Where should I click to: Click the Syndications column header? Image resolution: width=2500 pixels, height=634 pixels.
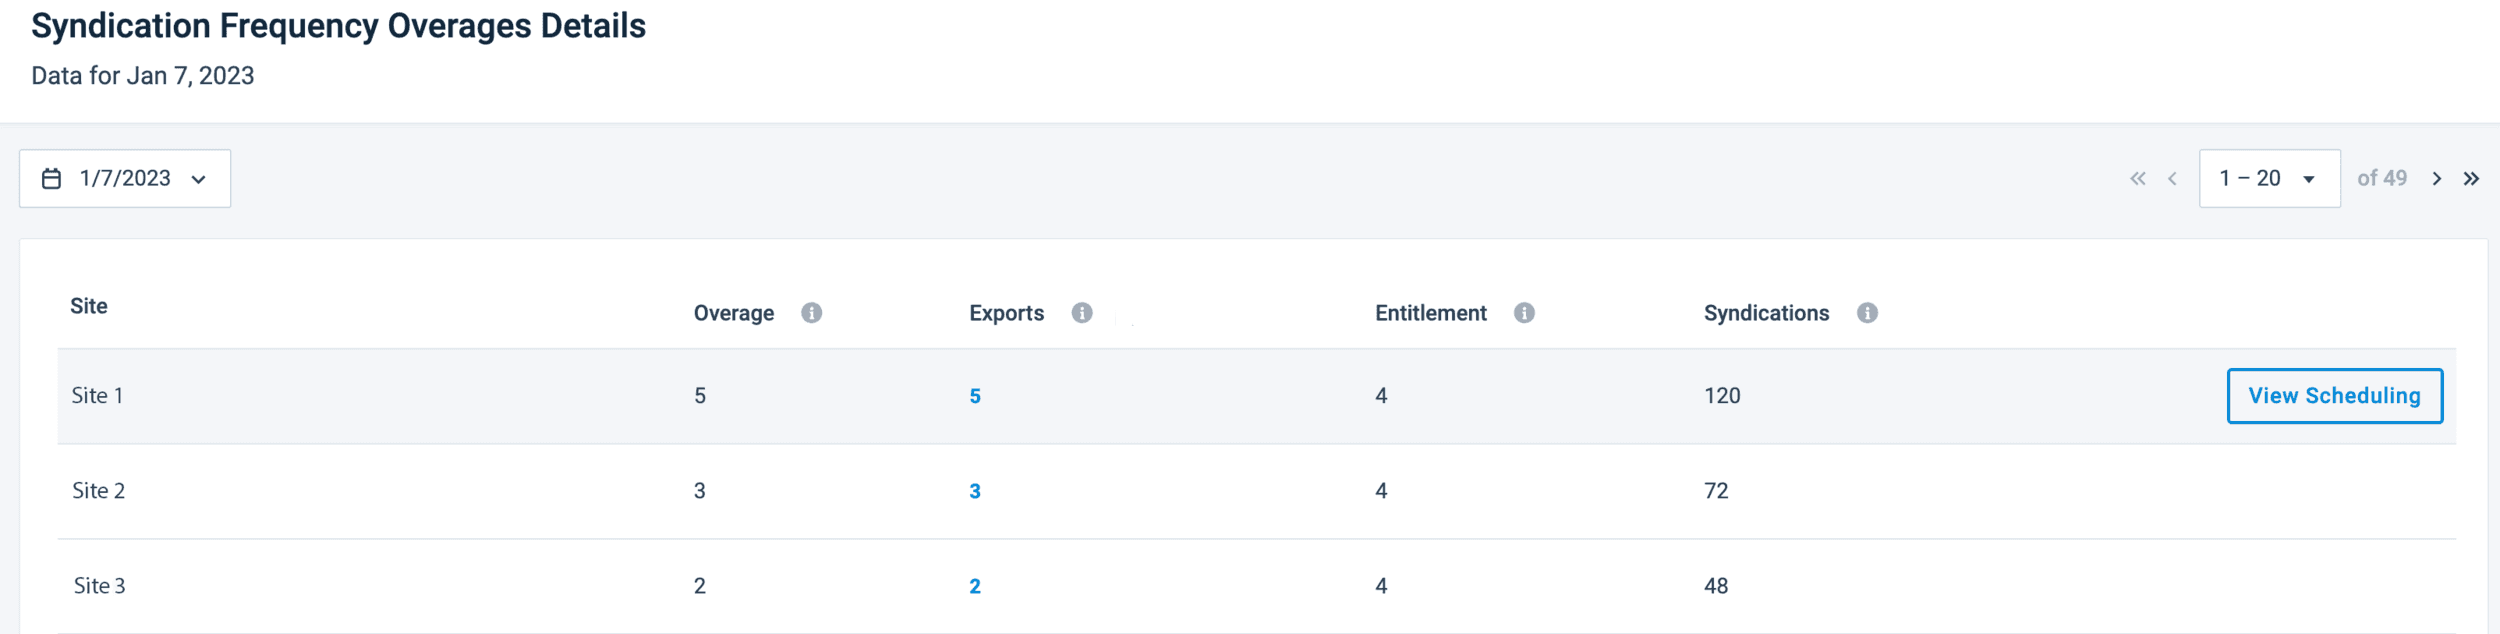1765,313
